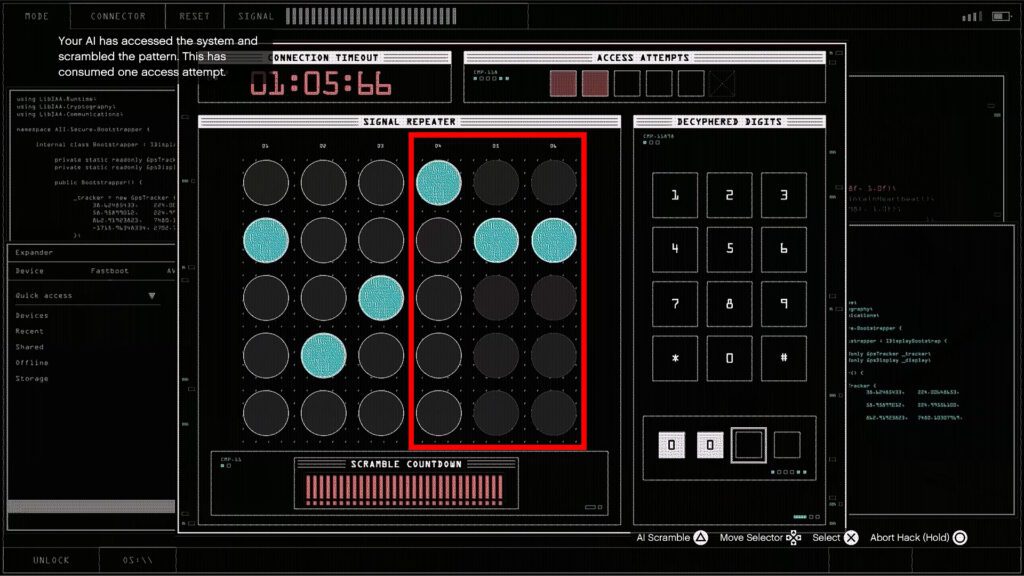Select the first decyphered digit box
1024x576 pixels.
pos(671,445)
